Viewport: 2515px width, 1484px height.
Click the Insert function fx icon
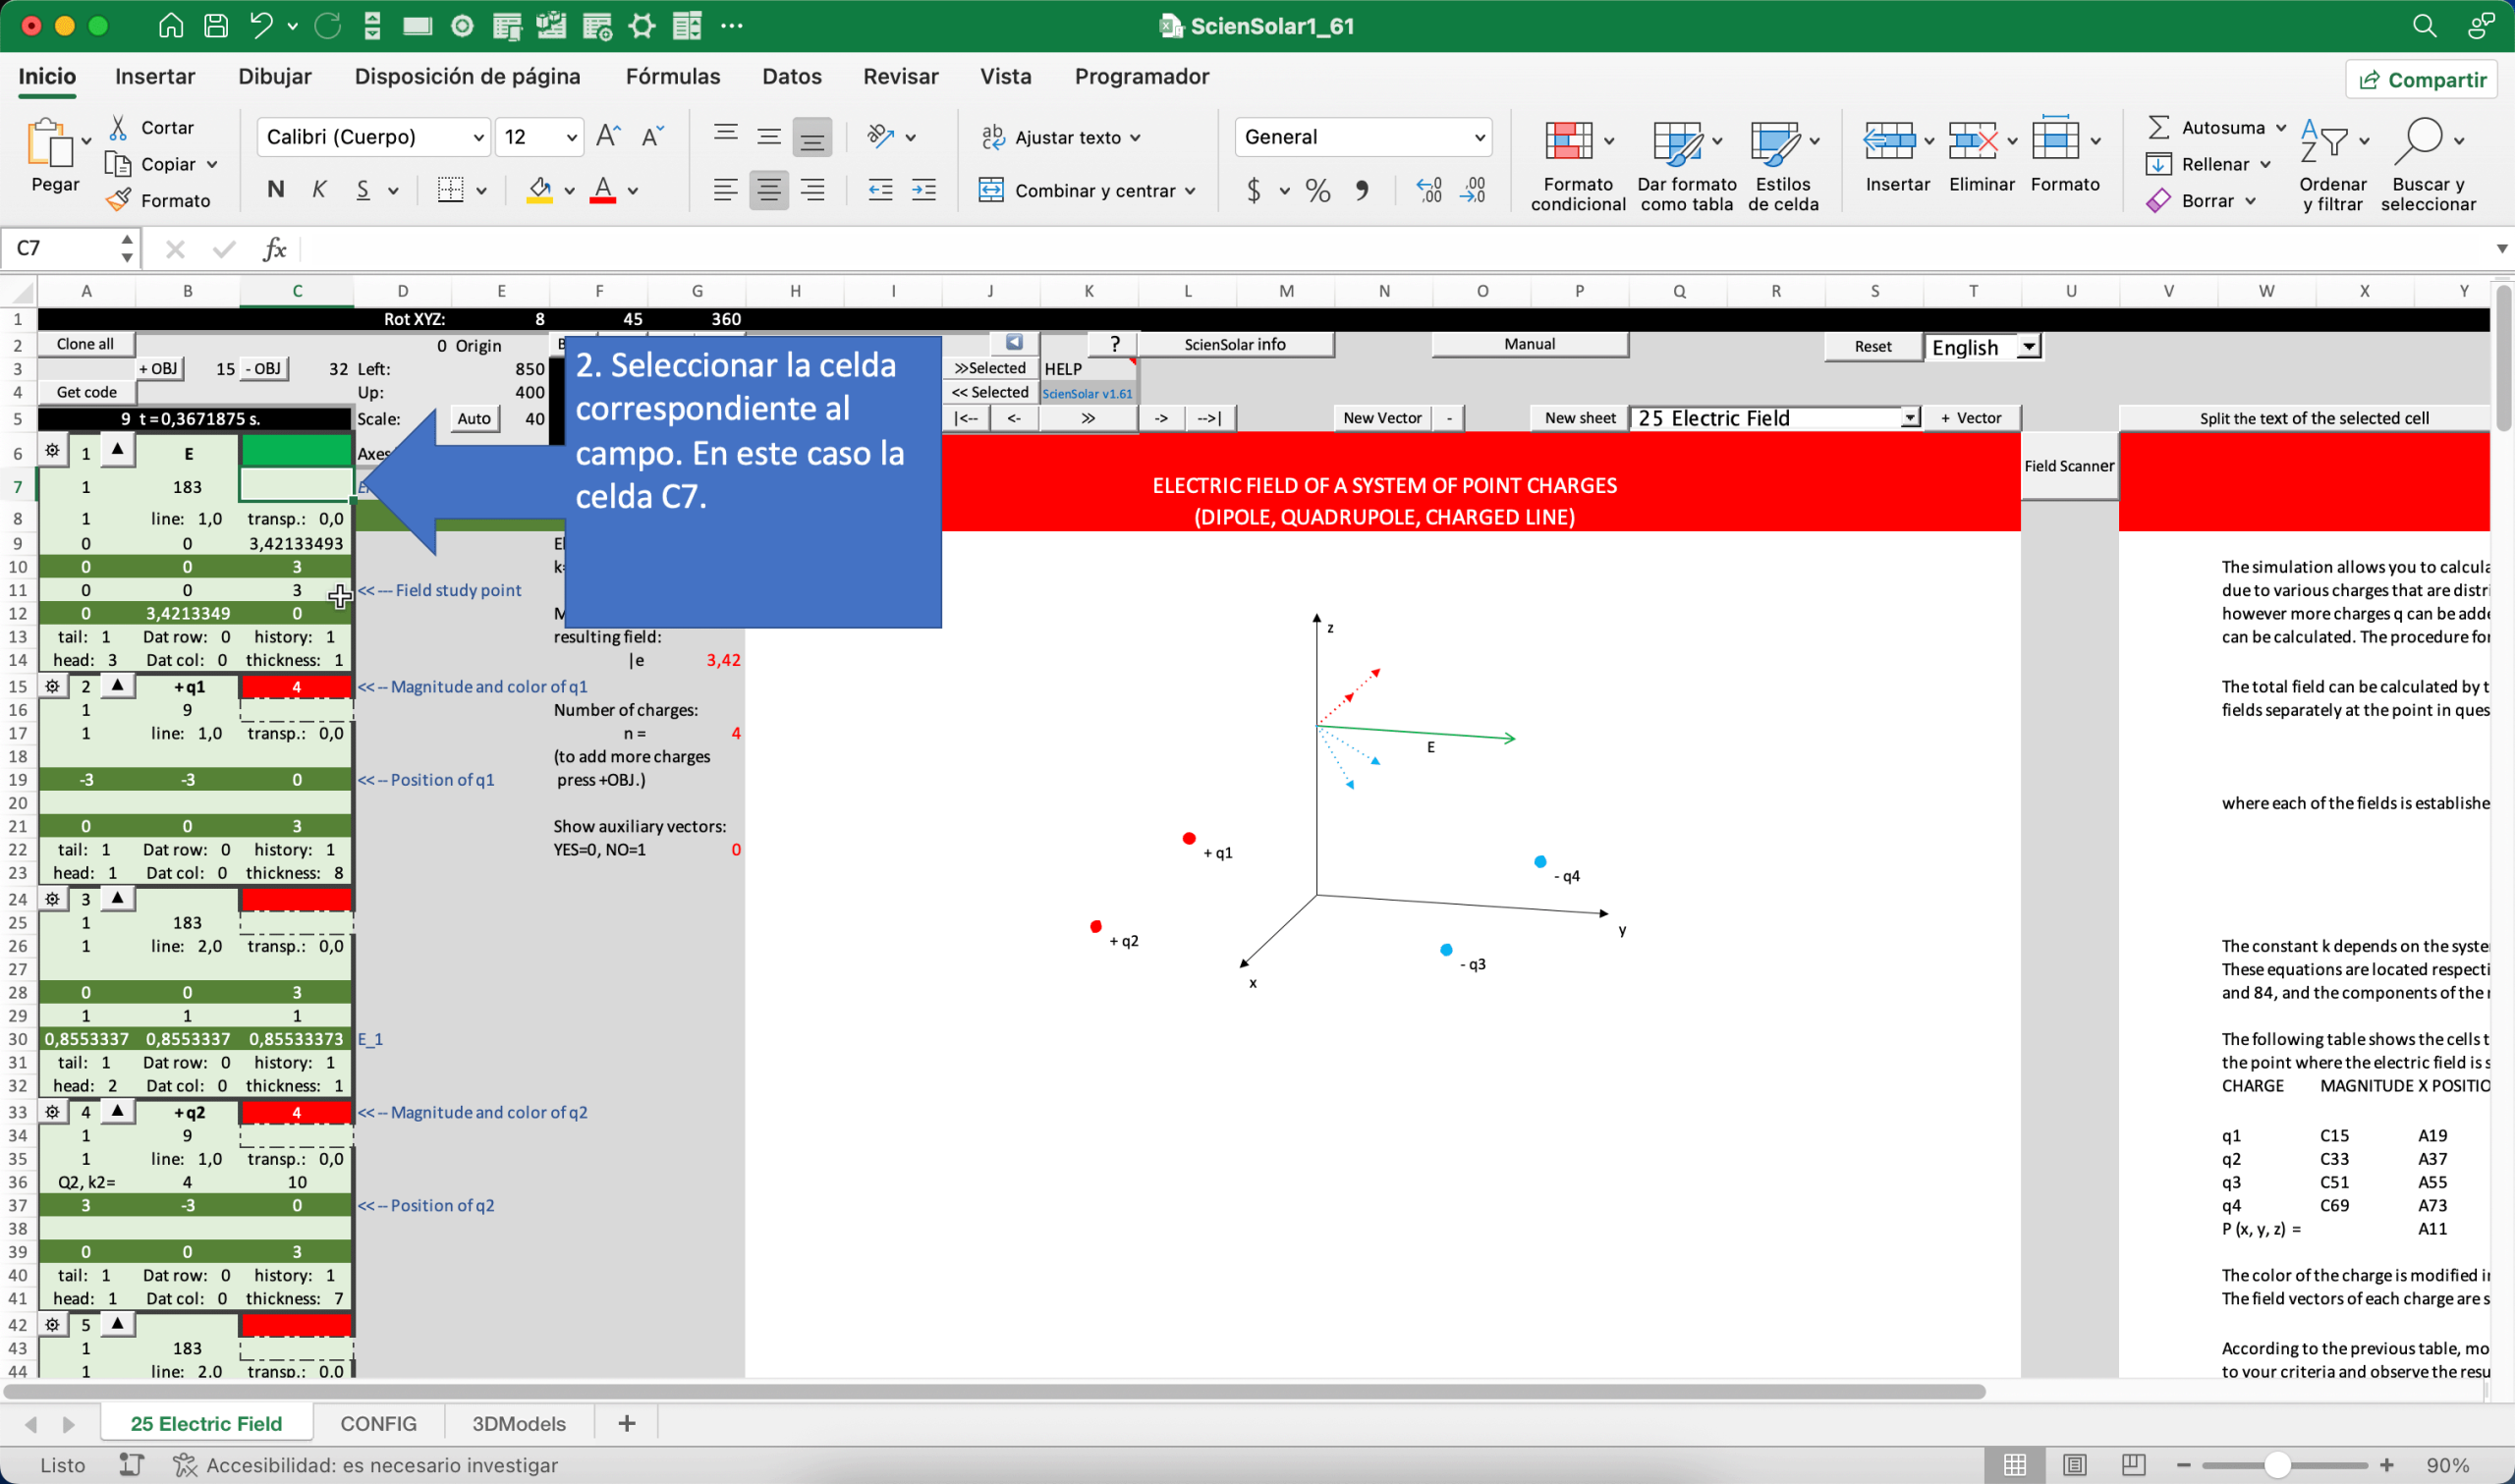(274, 249)
